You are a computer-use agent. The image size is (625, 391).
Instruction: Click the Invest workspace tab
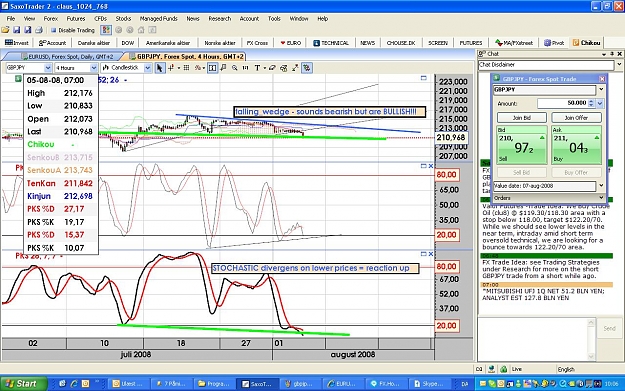[17, 43]
